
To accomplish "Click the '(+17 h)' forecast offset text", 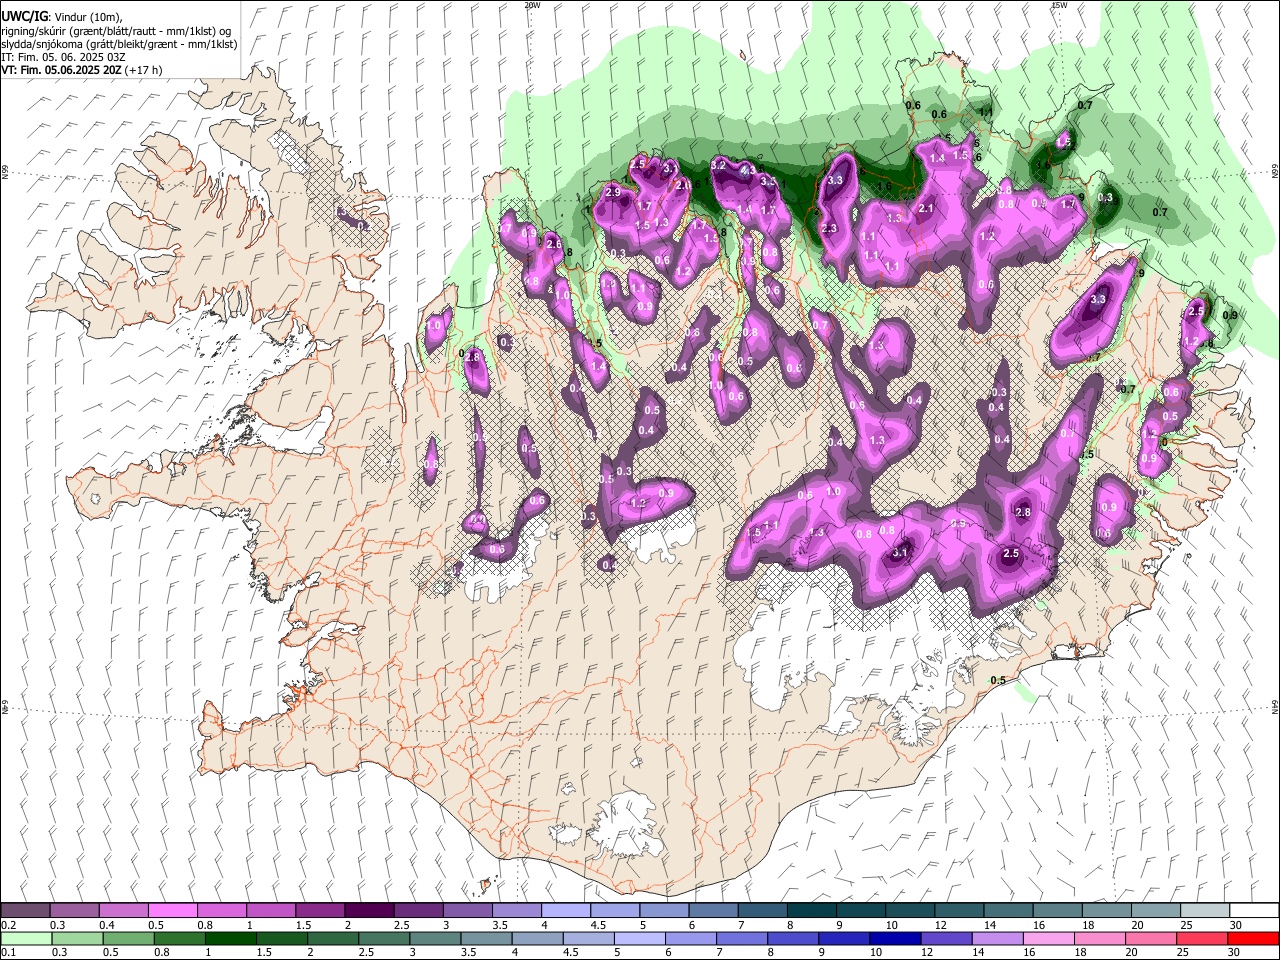I will coord(145,70).
